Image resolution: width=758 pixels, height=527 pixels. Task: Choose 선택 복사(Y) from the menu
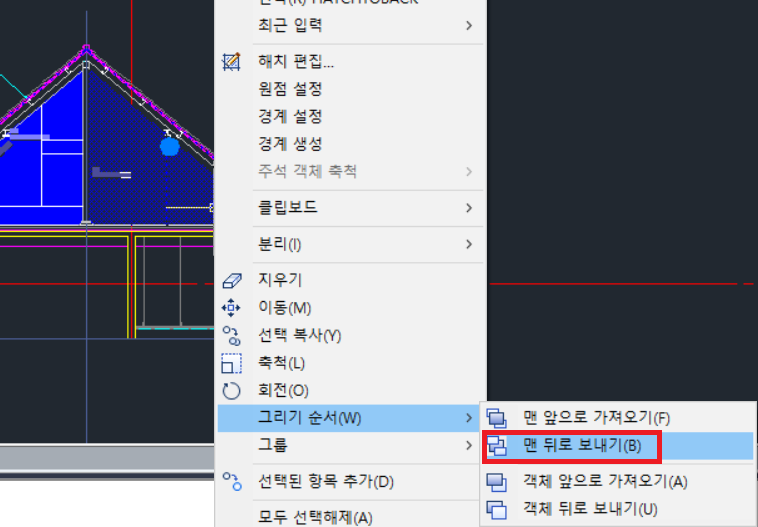[x=350, y=336]
